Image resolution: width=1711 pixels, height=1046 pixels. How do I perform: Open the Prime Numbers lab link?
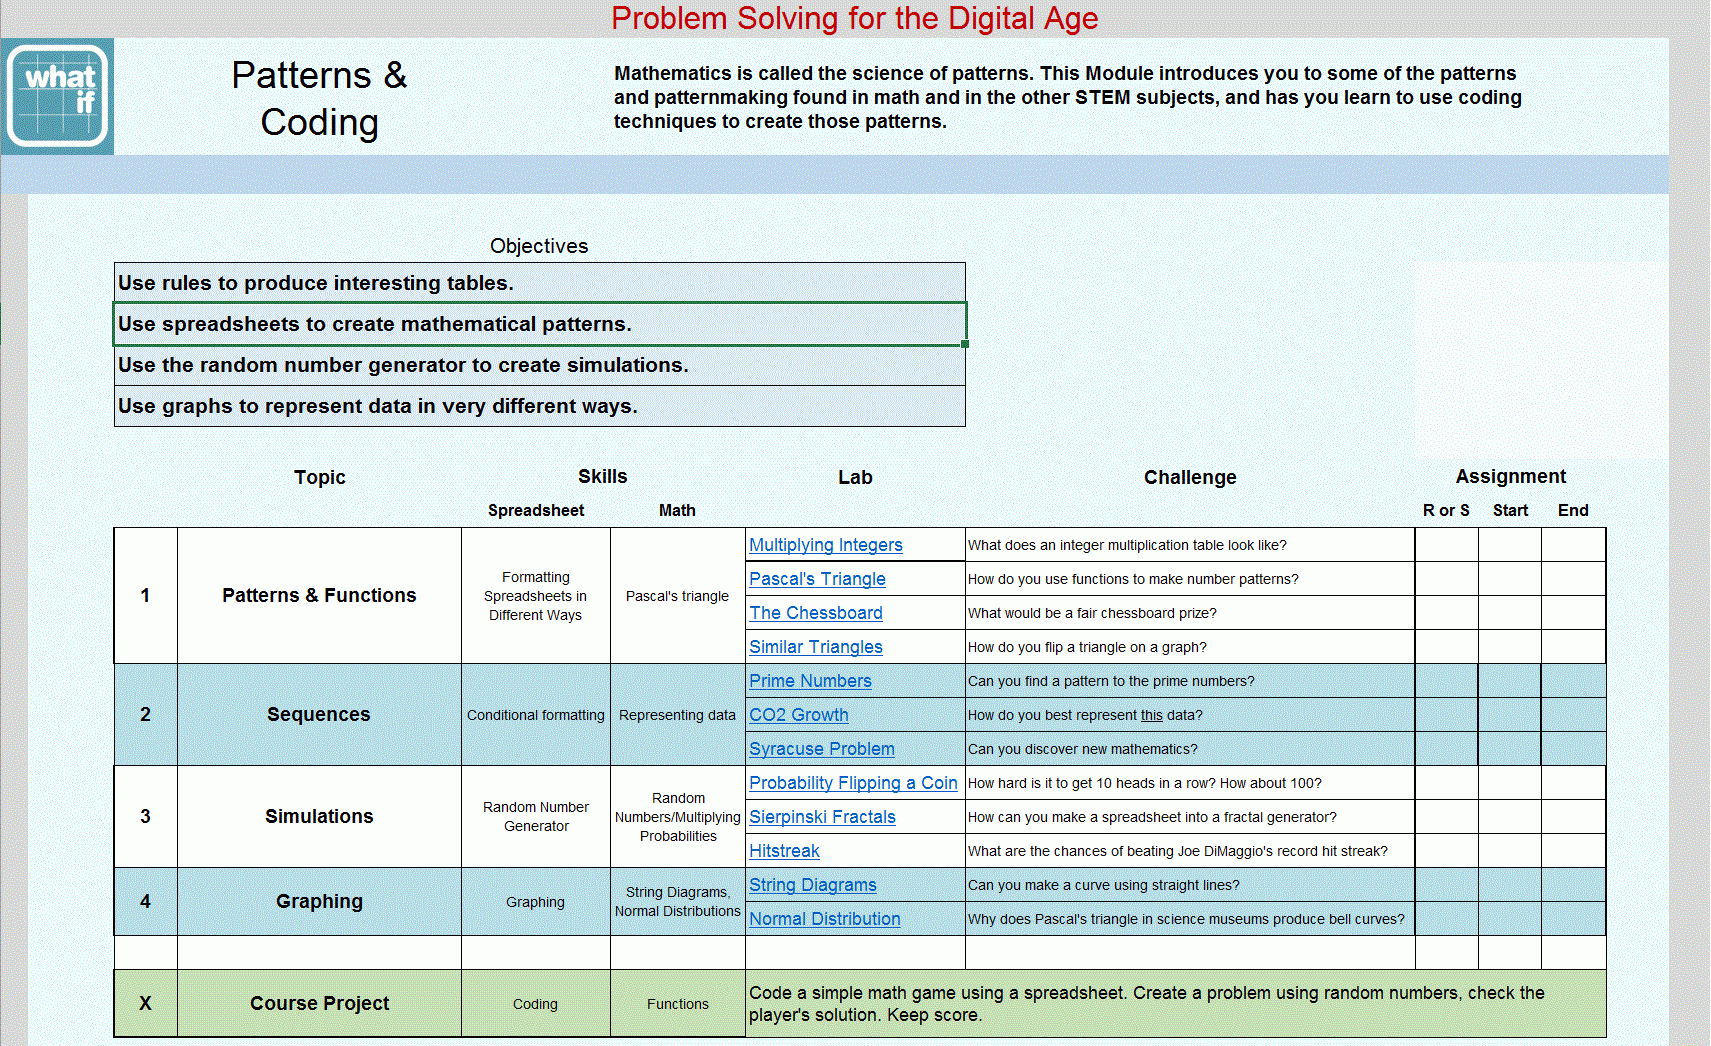tap(810, 681)
